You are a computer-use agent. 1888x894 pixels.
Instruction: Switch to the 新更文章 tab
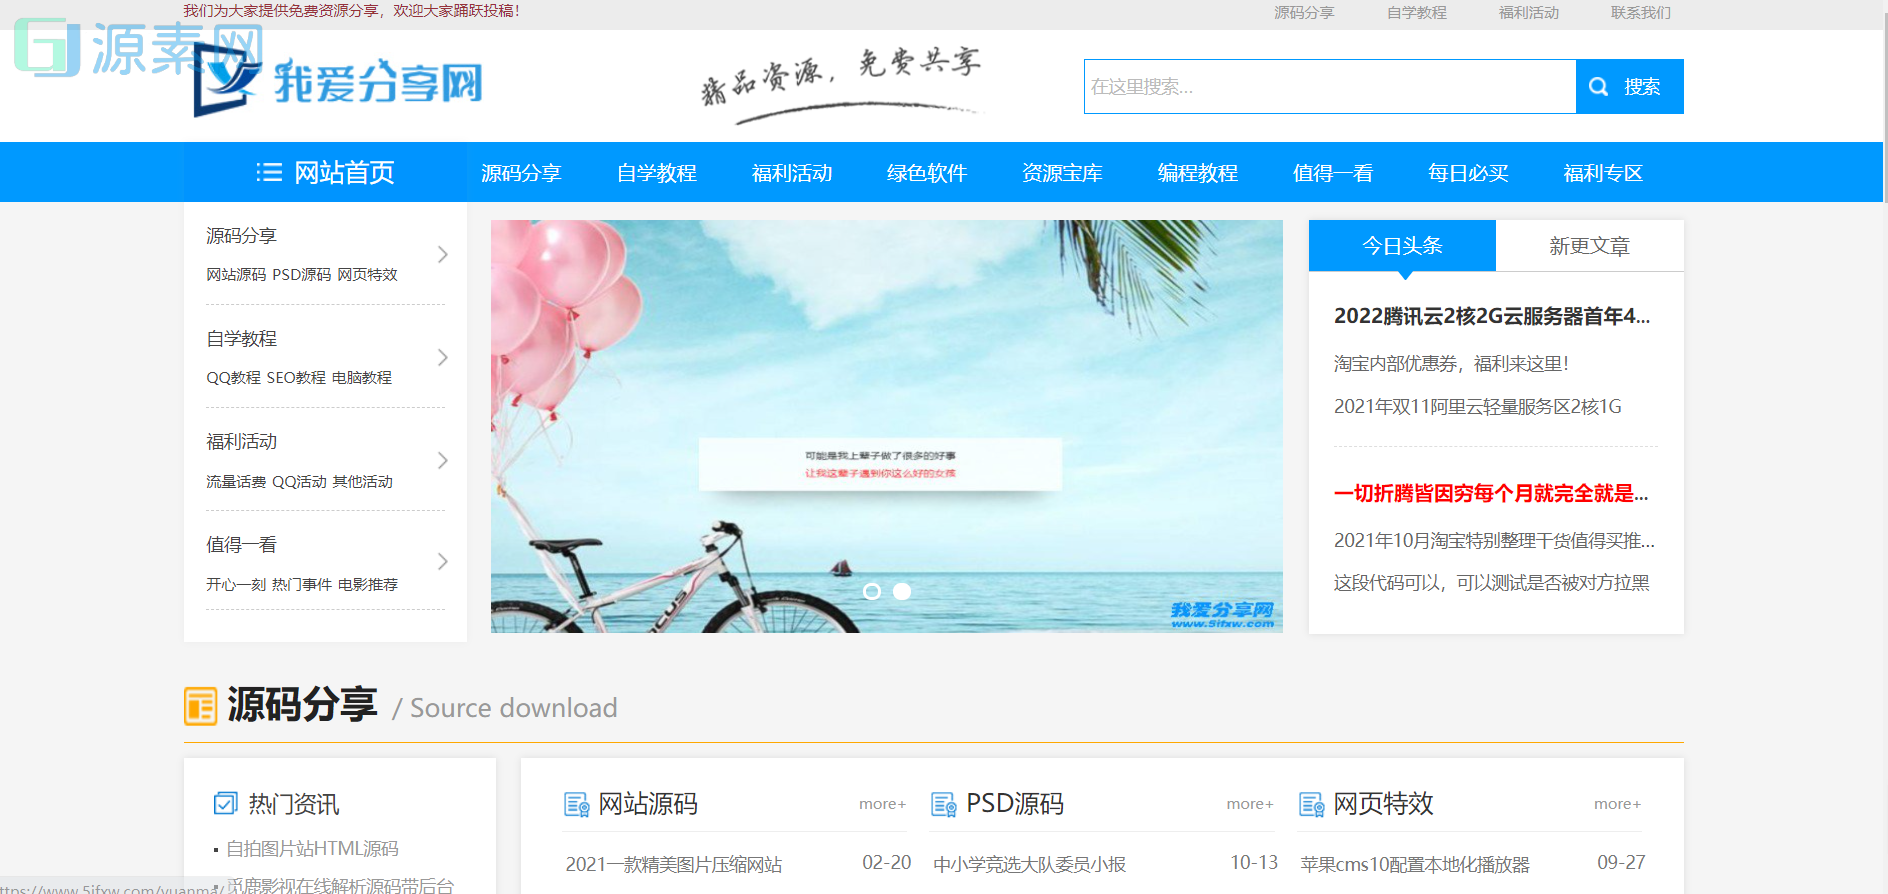pyautogui.click(x=1590, y=245)
